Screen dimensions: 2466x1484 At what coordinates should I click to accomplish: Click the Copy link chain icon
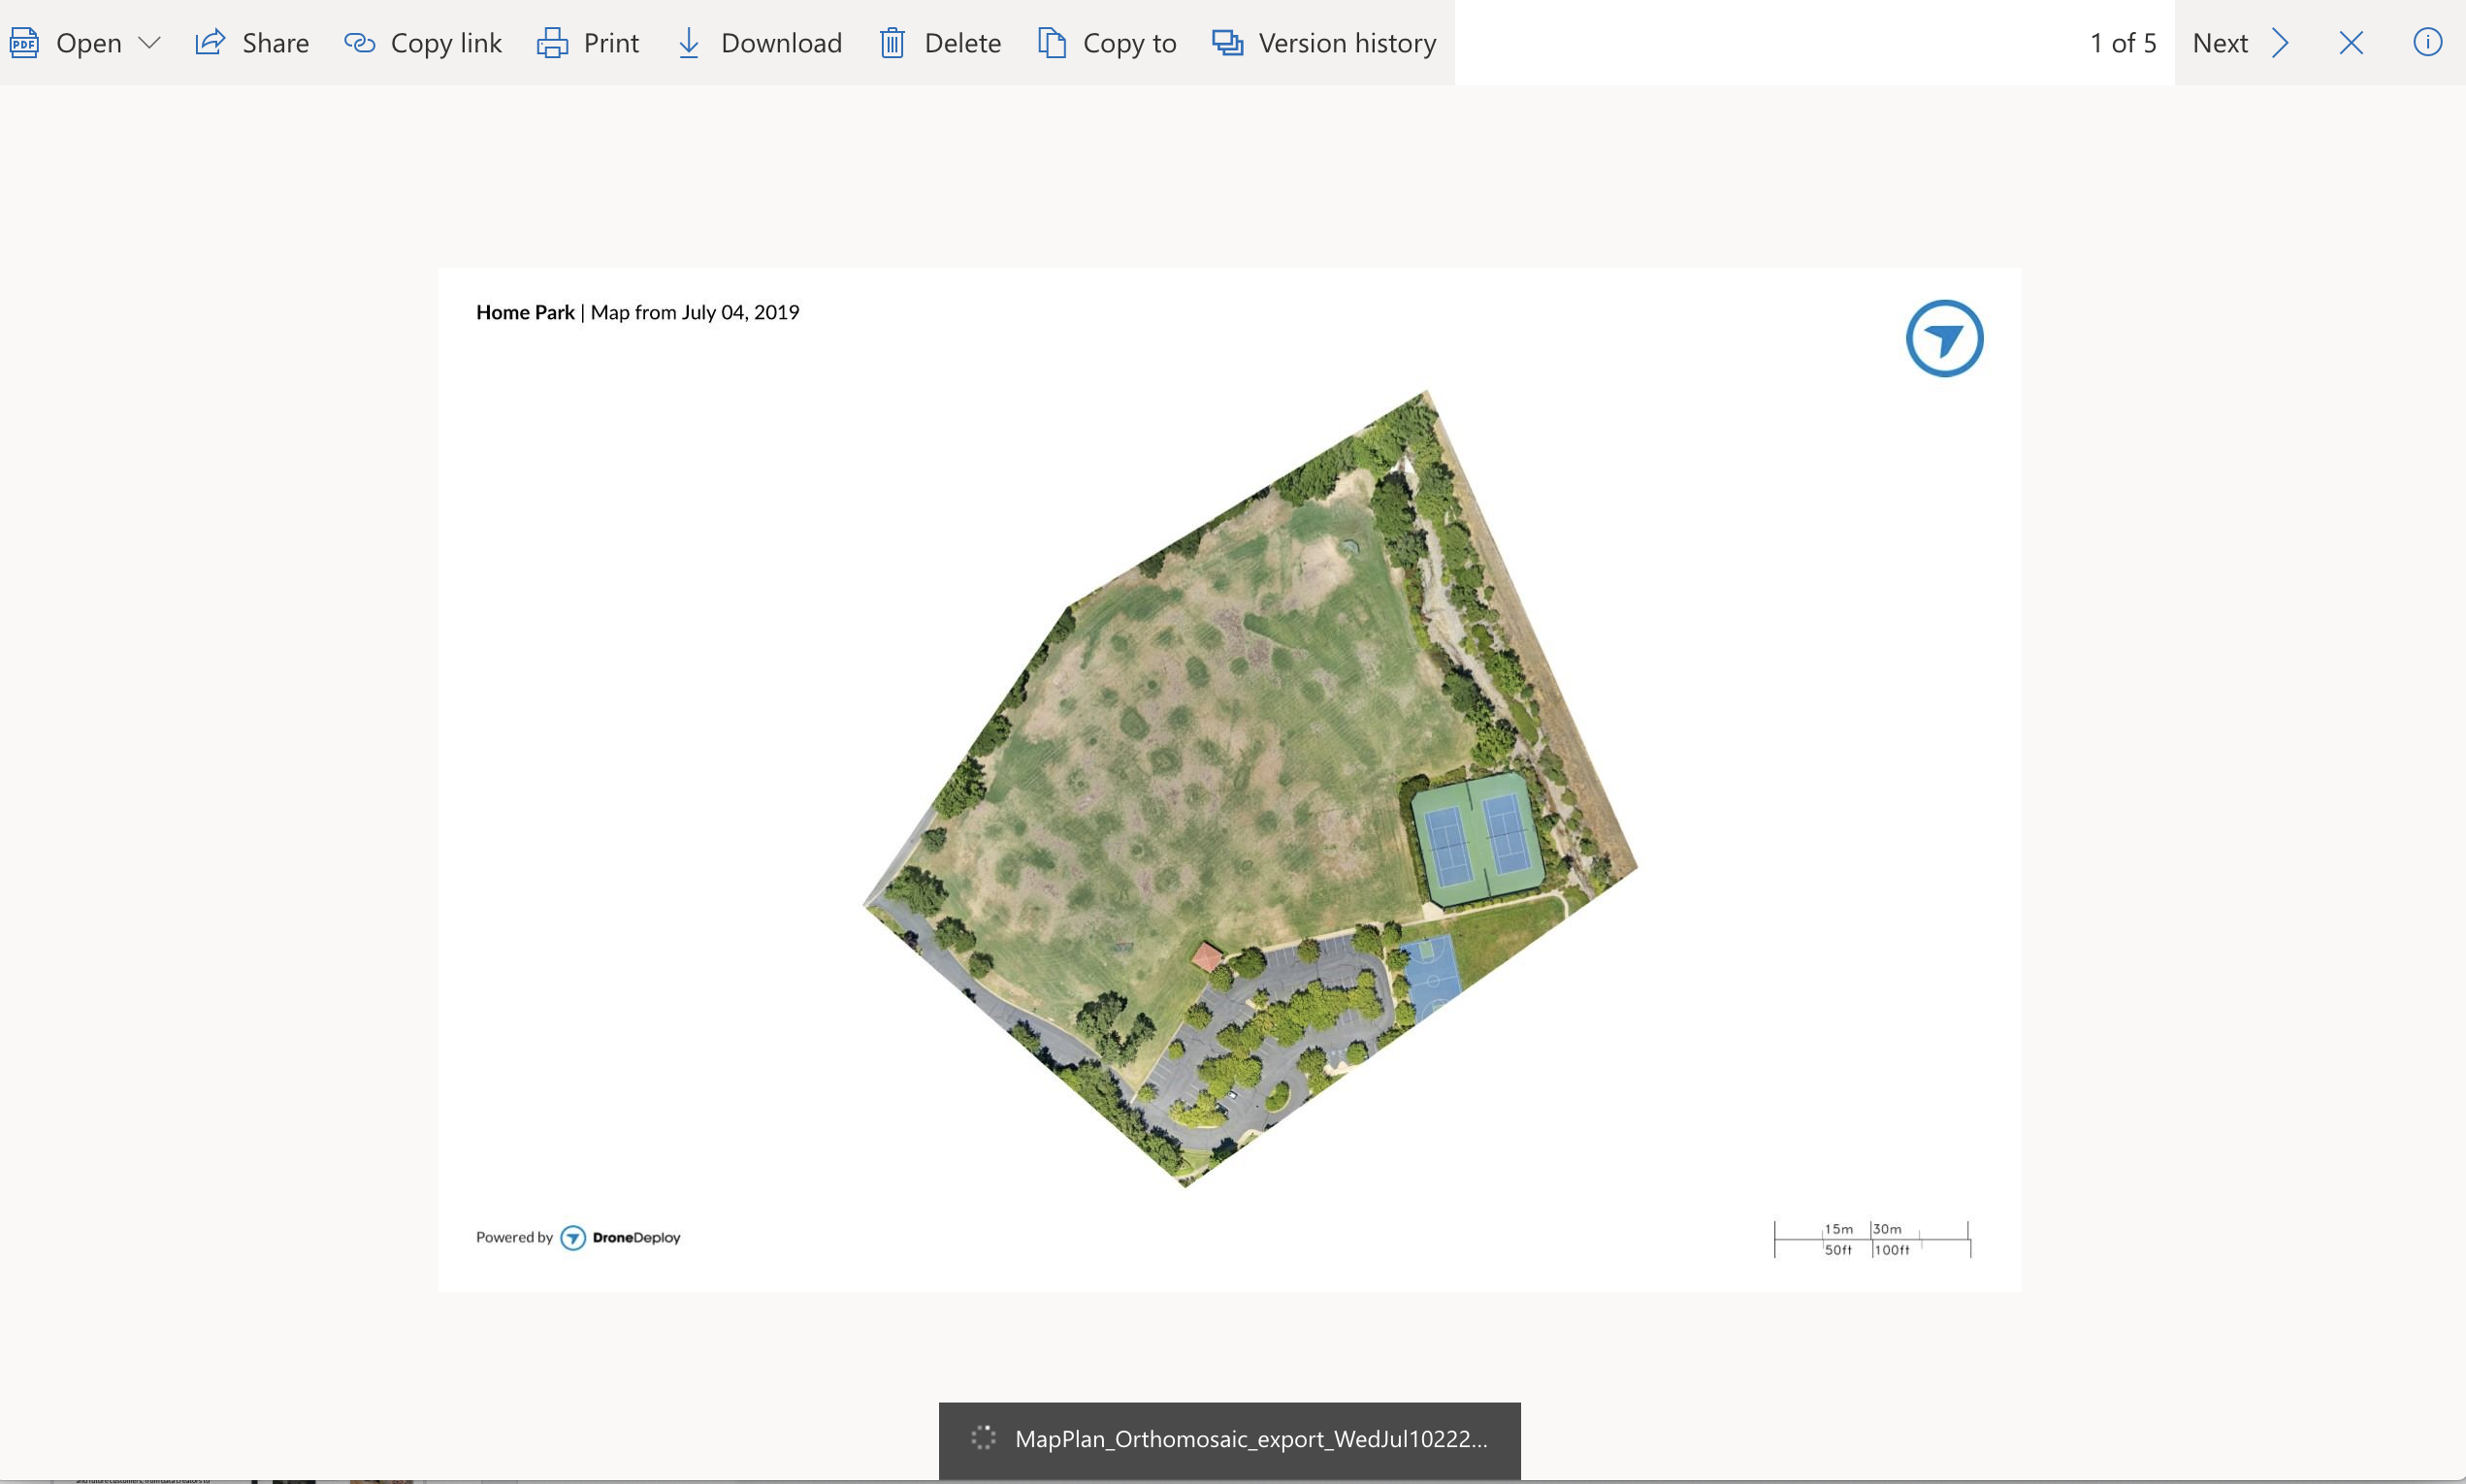tap(359, 43)
